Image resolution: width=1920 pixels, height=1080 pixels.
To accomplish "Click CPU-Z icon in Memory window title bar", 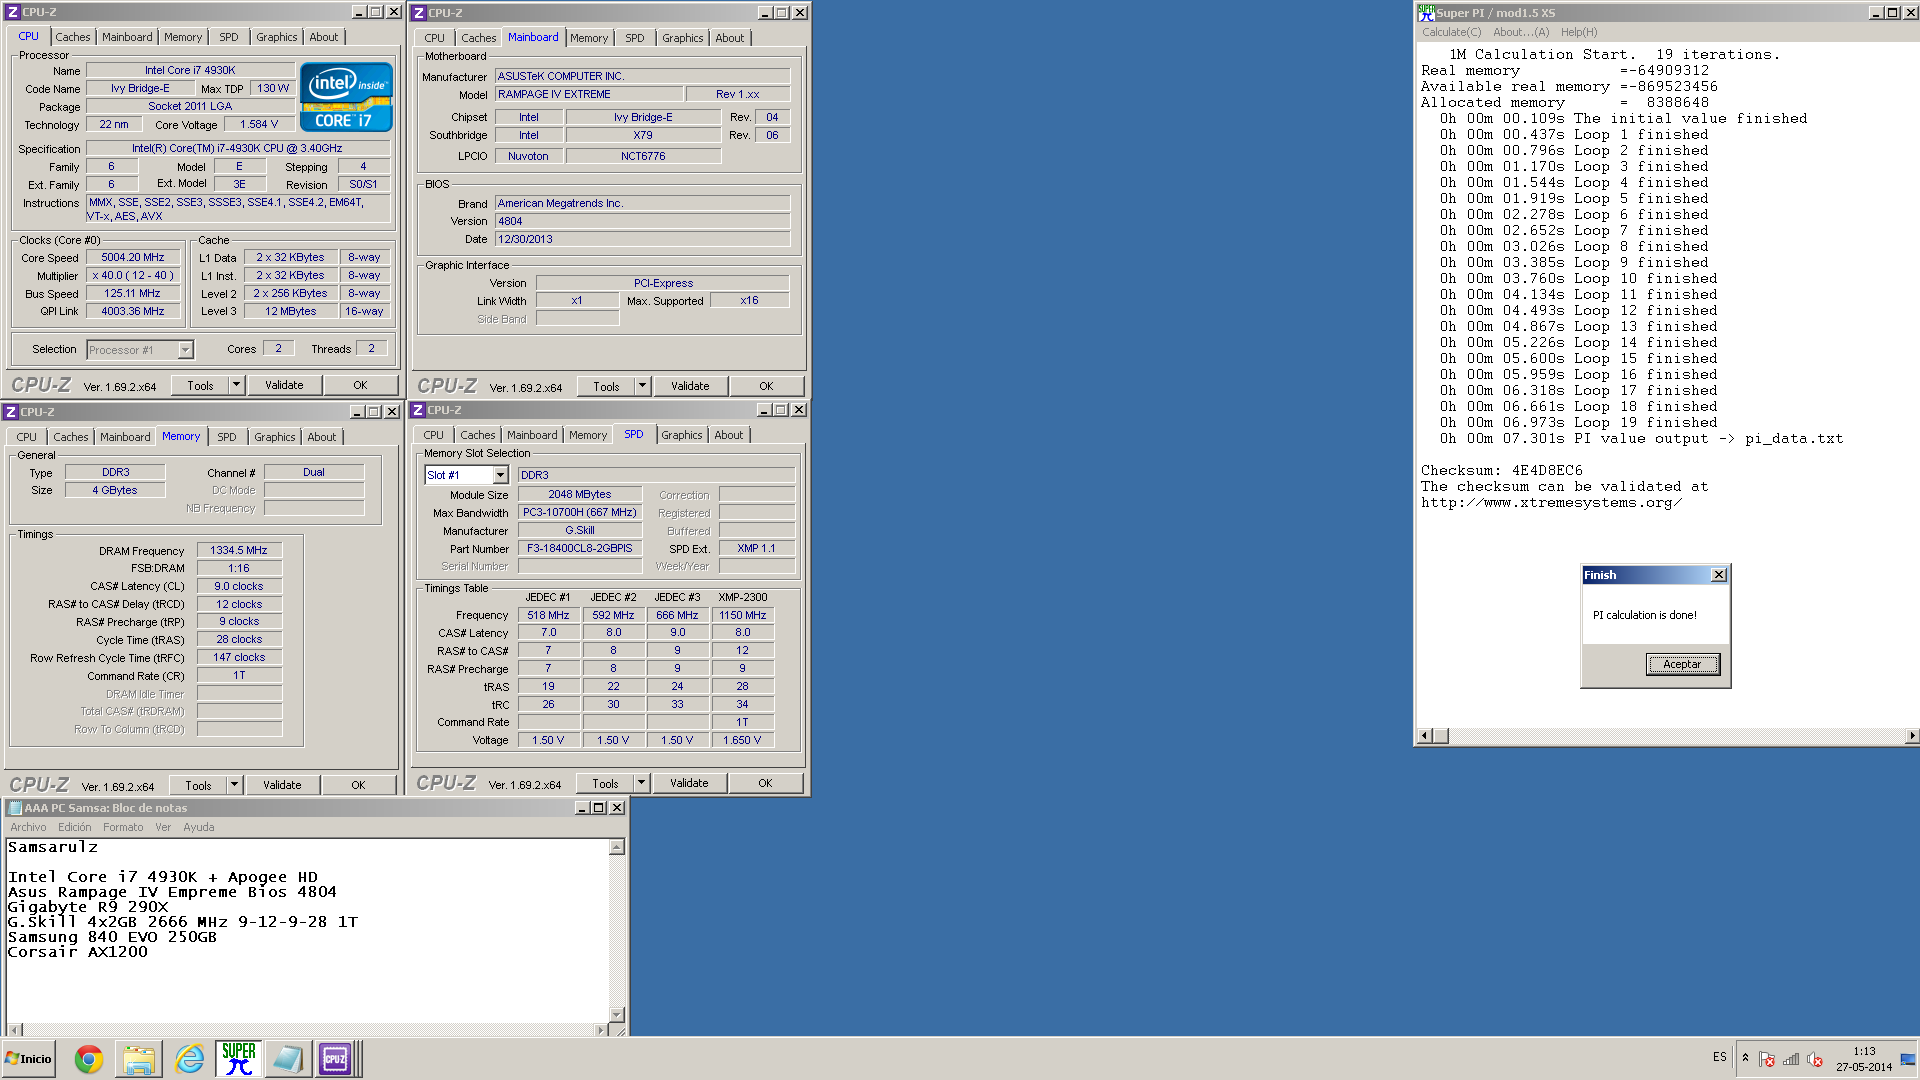I will click(11, 412).
